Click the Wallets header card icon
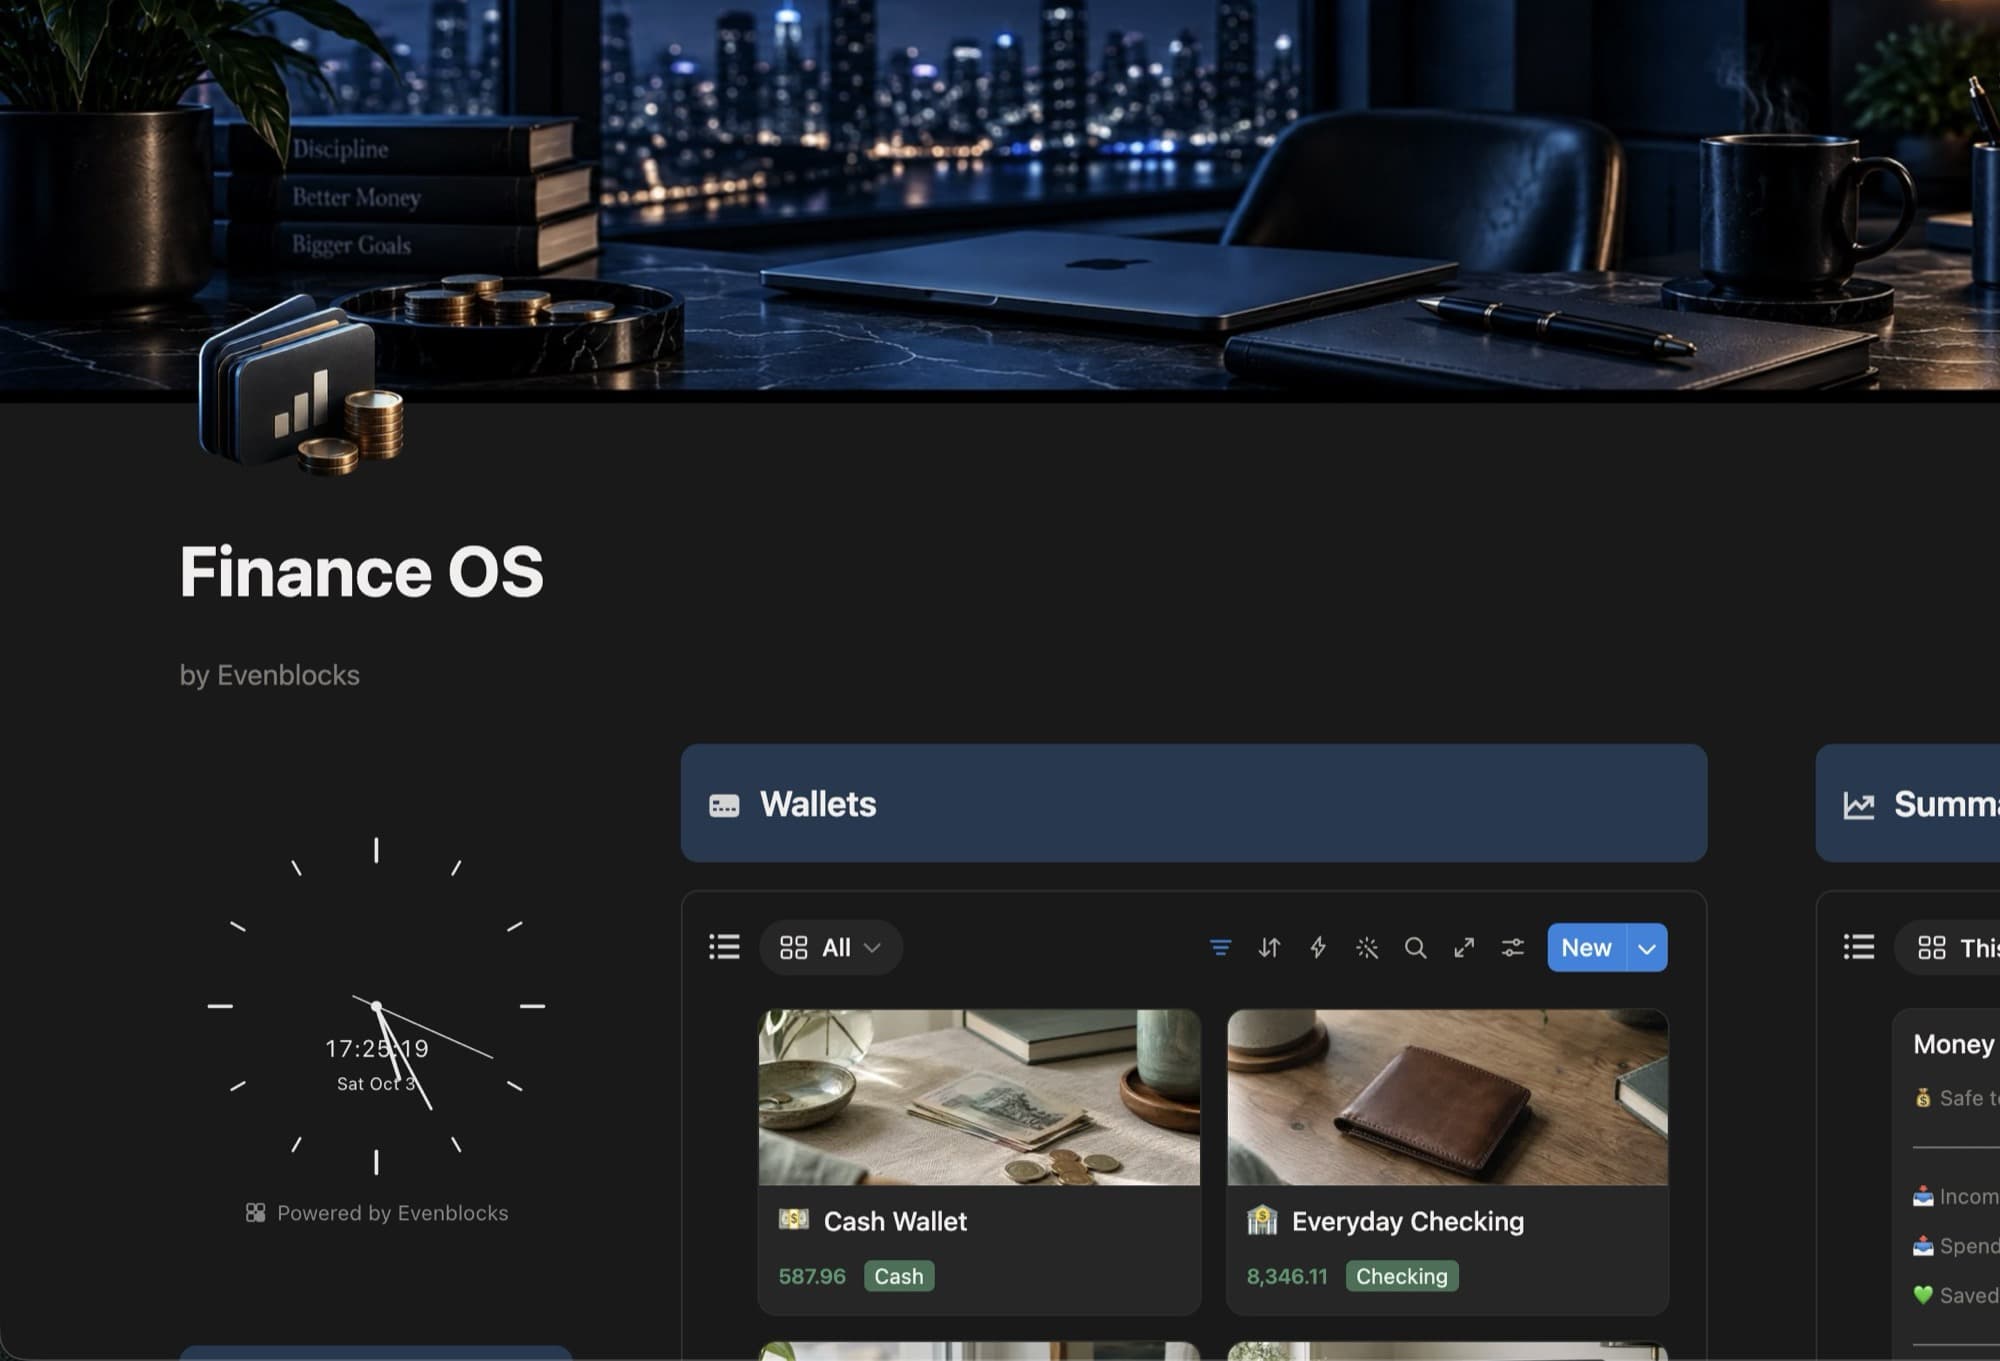This screenshot has height=1361, width=2000. 724,805
